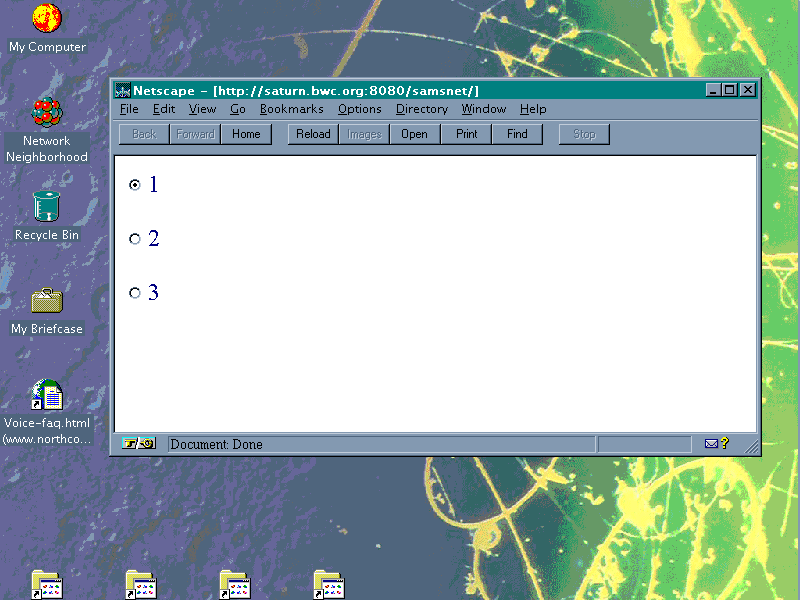Open the mail envelope icon in status bar
This screenshot has width=800, height=600.
[712, 444]
